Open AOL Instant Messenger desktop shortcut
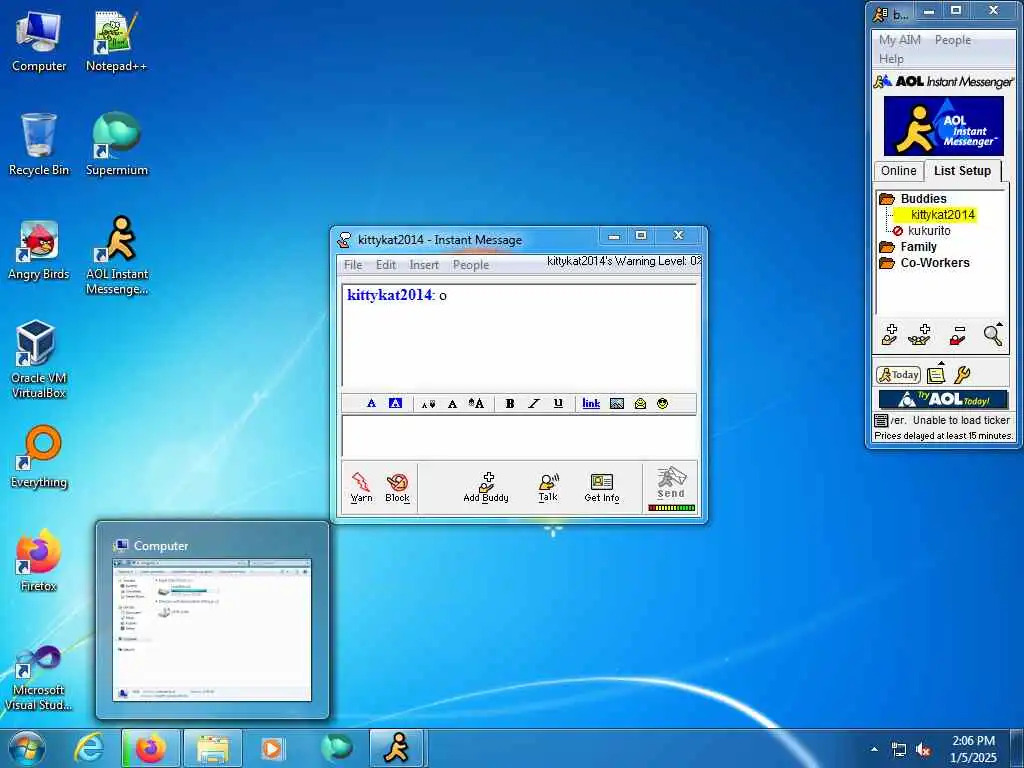Image resolution: width=1024 pixels, height=768 pixels. click(x=116, y=256)
